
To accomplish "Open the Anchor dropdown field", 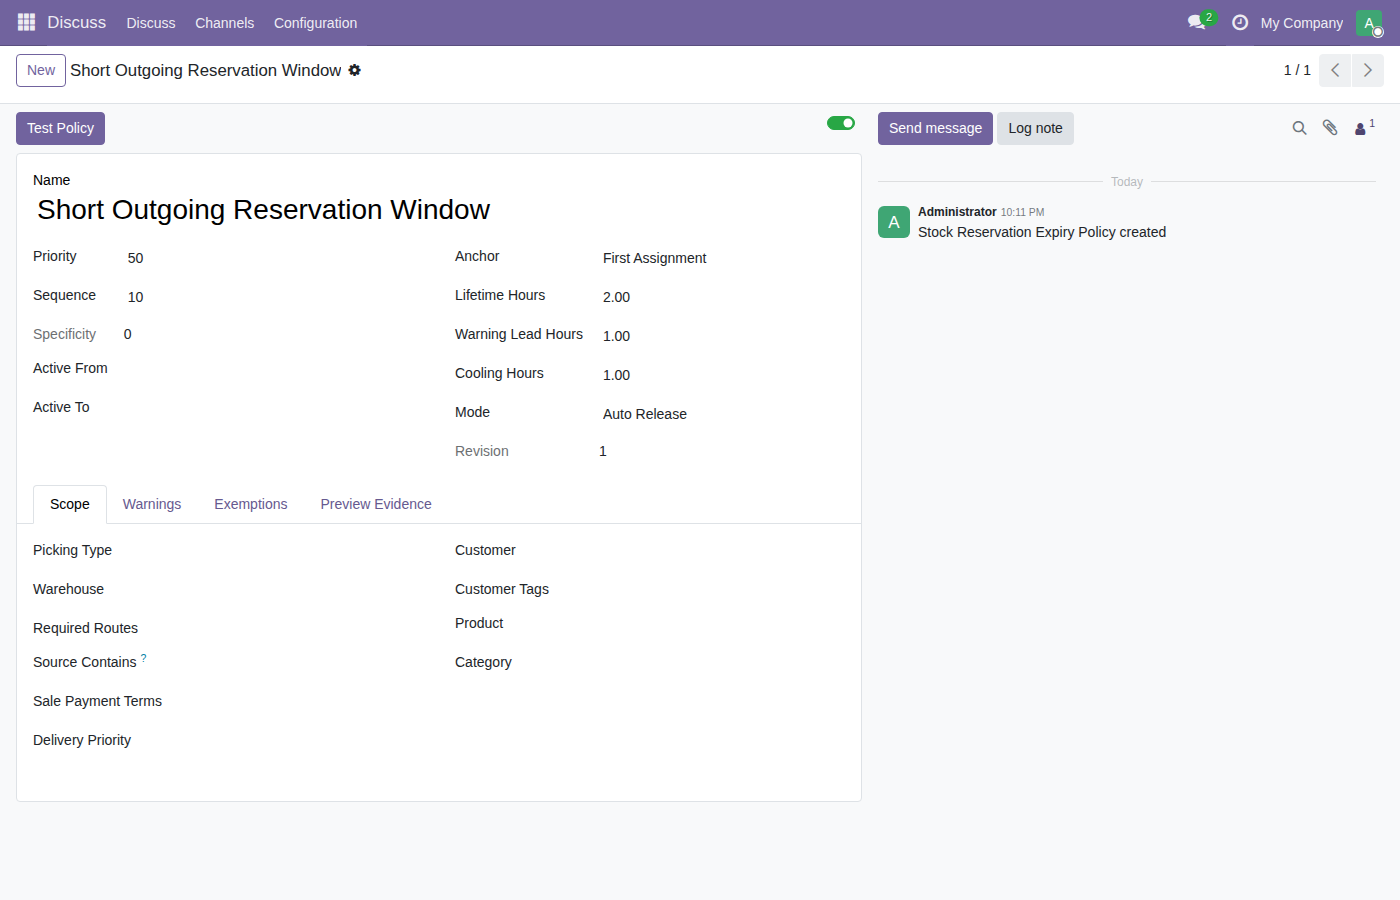I will (722, 258).
